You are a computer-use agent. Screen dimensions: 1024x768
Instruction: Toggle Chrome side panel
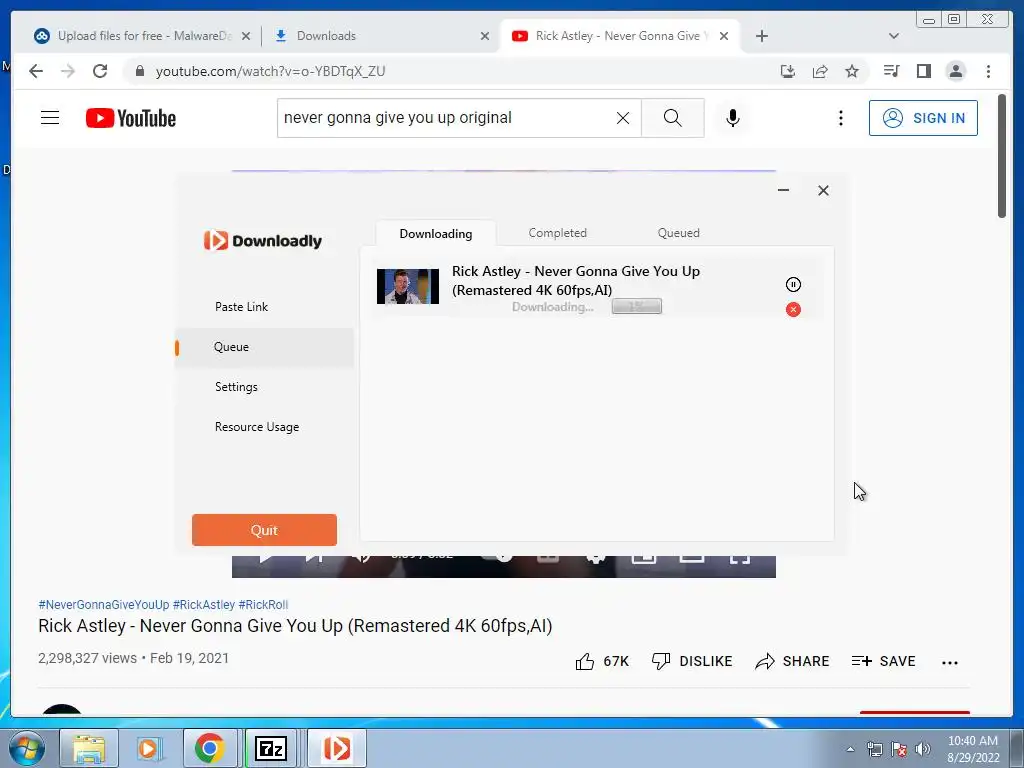923,71
